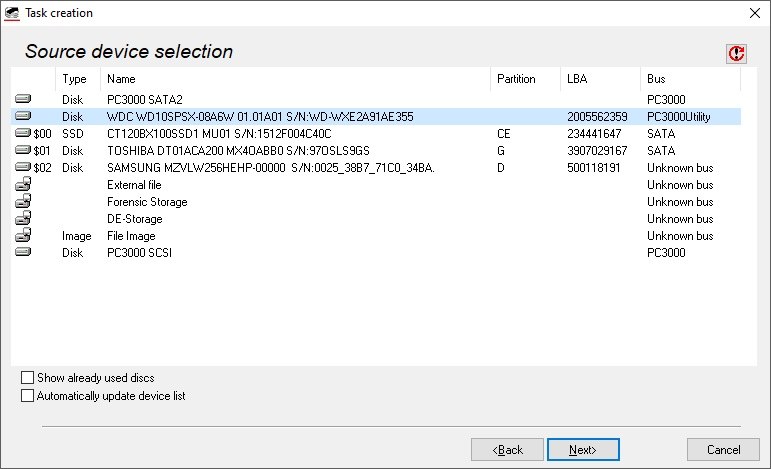This screenshot has height=469, width=771.
Task: Click the PC3000 SCSI disk icon
Action: (x=23, y=253)
